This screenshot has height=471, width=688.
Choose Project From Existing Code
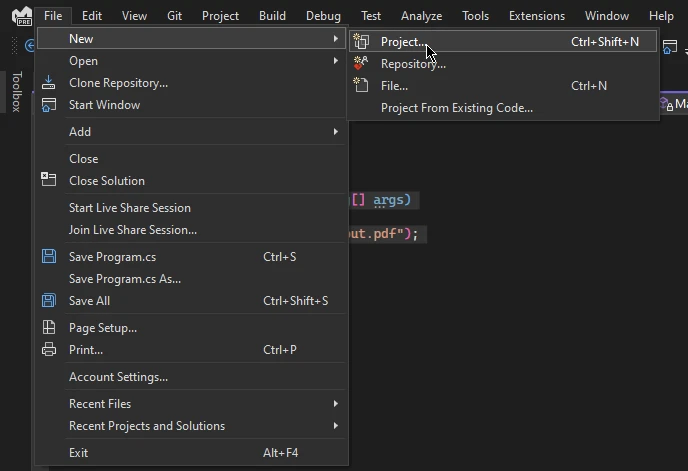click(x=456, y=108)
